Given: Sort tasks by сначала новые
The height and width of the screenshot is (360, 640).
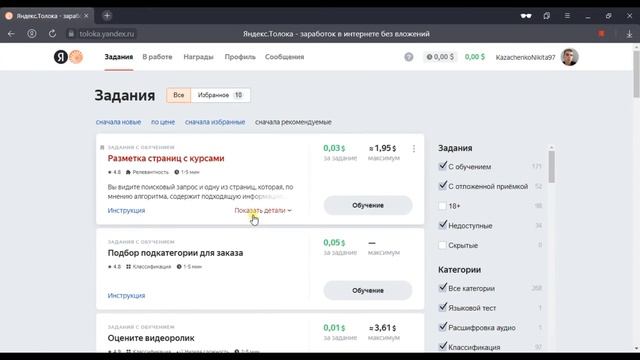Looking at the screenshot, I should (x=118, y=122).
